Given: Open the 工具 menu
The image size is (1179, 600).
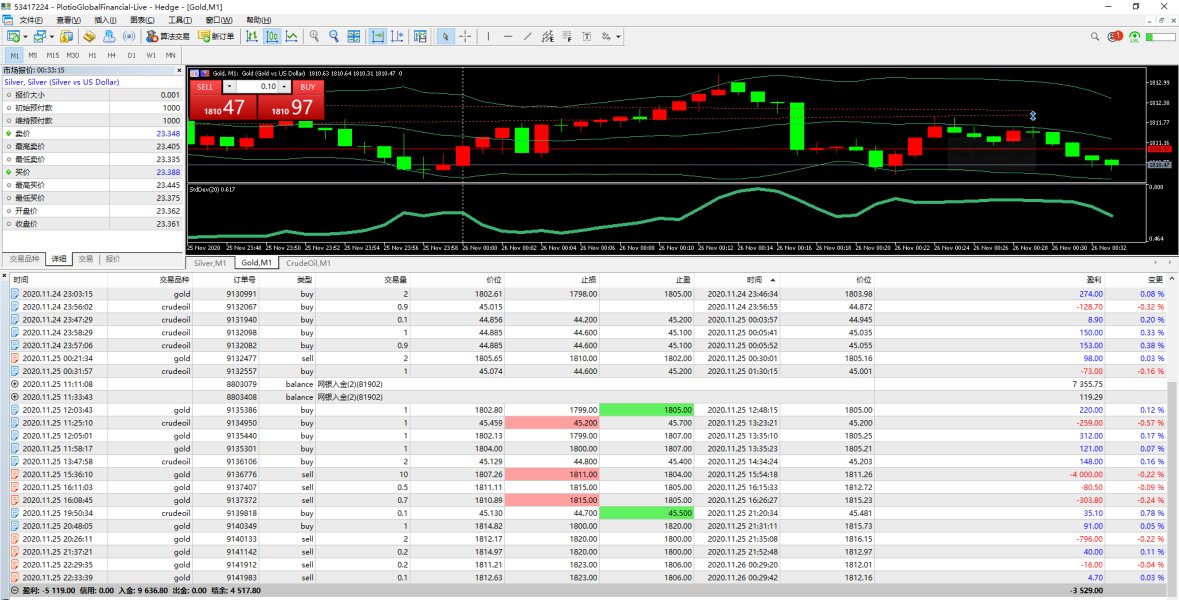Looking at the screenshot, I should click(180, 20).
